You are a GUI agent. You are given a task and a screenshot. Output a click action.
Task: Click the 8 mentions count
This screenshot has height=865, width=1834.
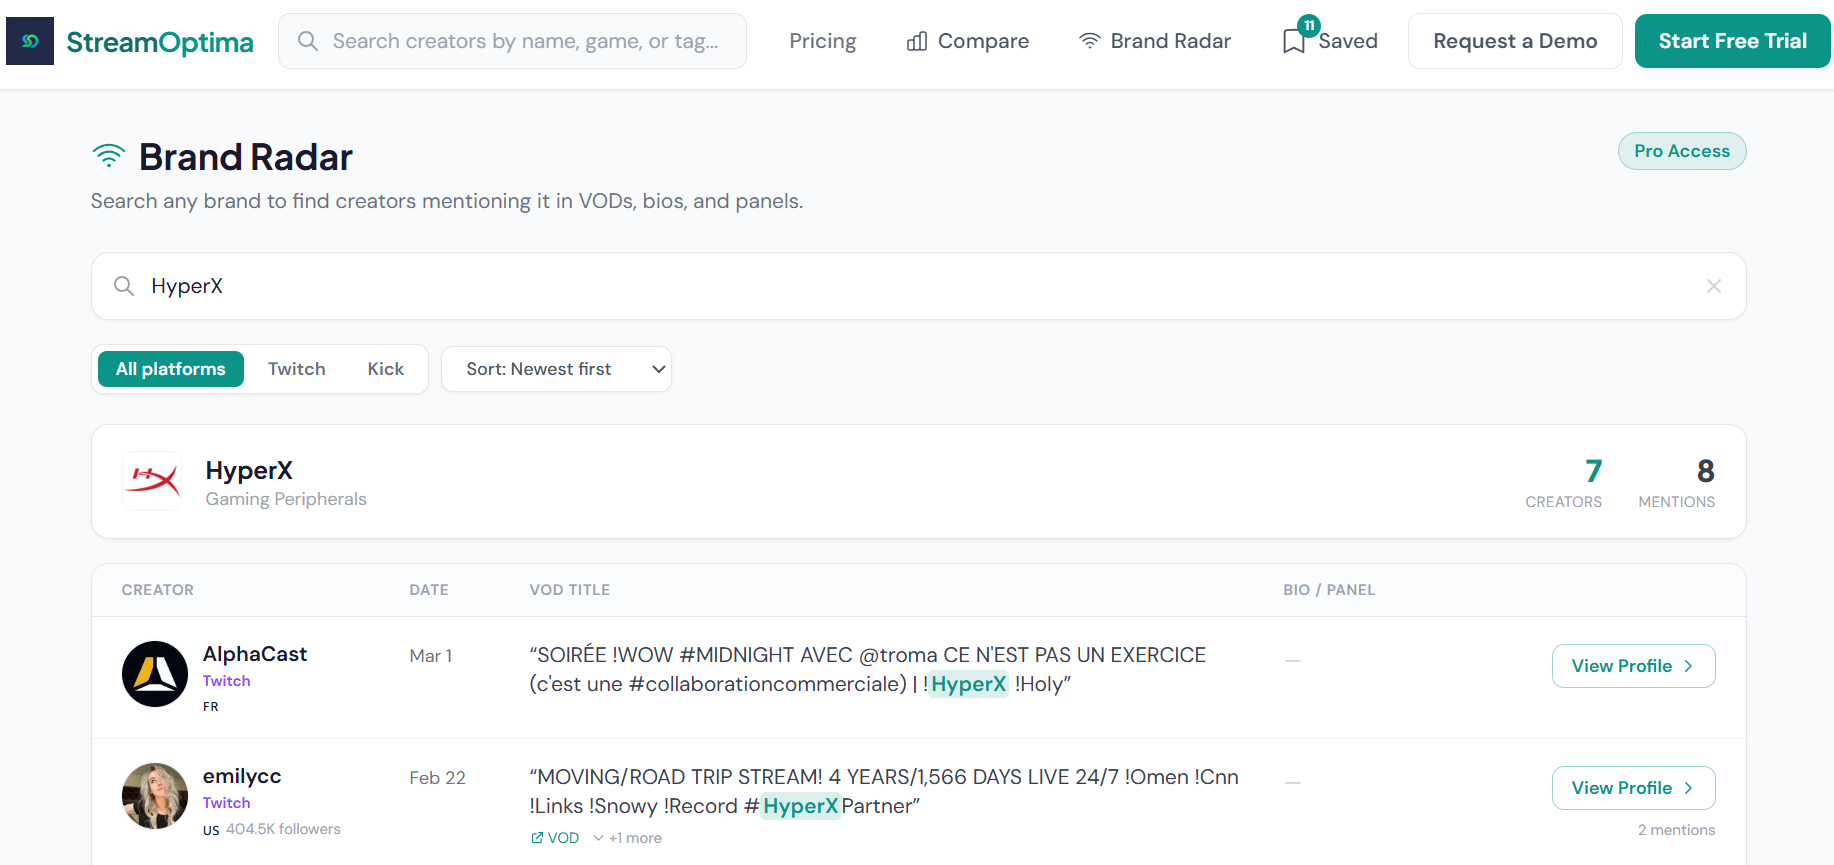1706,471
